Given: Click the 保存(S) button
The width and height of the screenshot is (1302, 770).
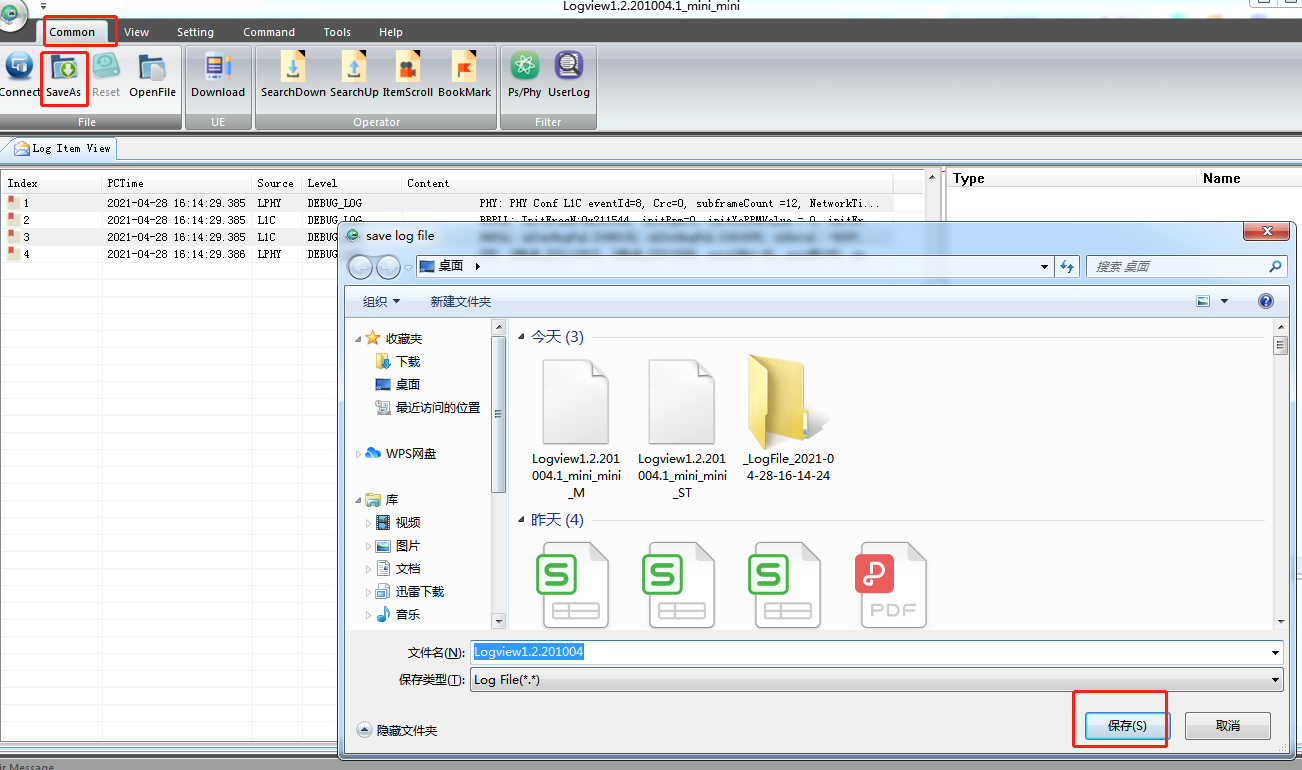Looking at the screenshot, I should 1126,725.
